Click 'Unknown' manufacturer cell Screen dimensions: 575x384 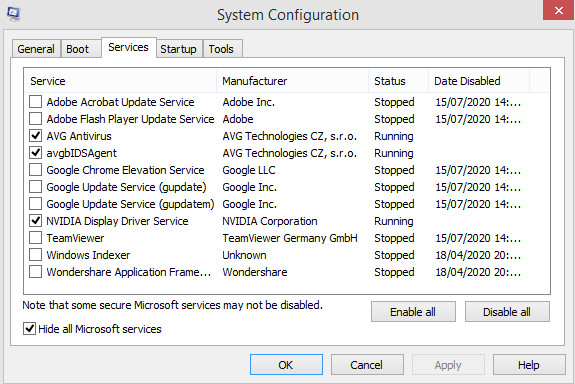244,255
